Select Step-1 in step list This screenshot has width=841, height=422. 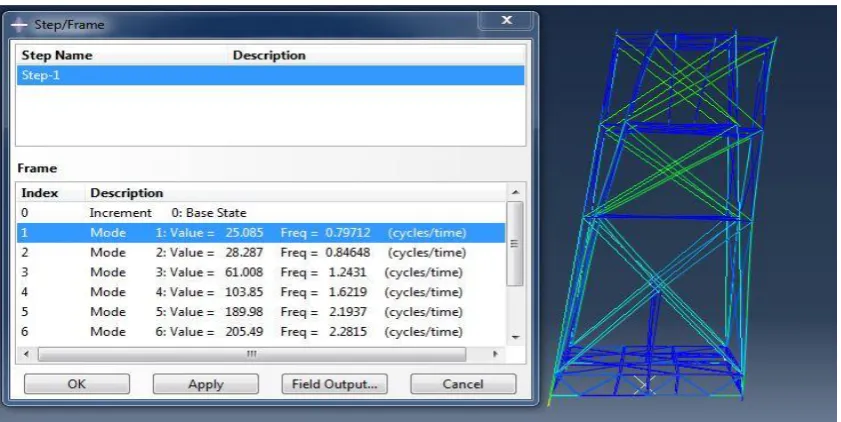[270, 75]
